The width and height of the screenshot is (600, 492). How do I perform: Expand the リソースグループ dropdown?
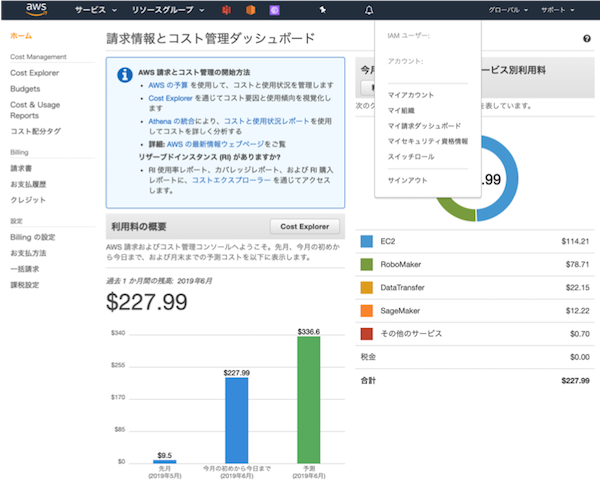[168, 10]
